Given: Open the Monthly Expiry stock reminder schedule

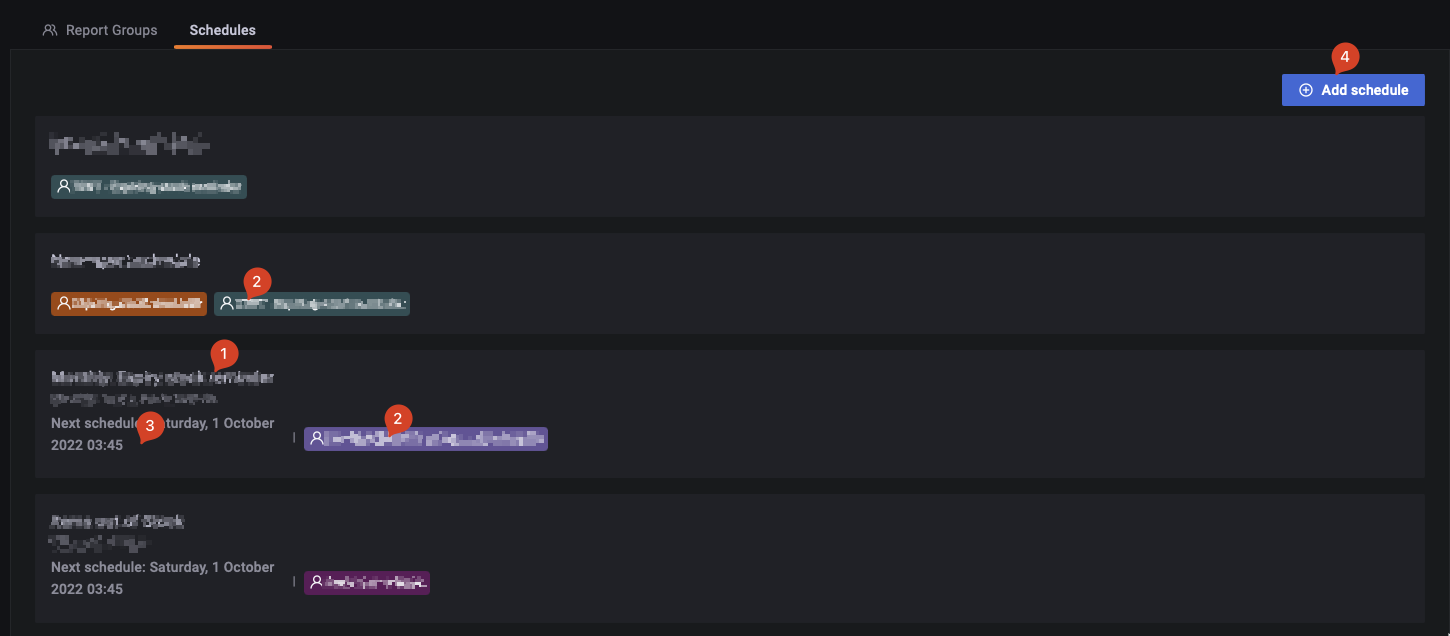Looking at the screenshot, I should 162,378.
